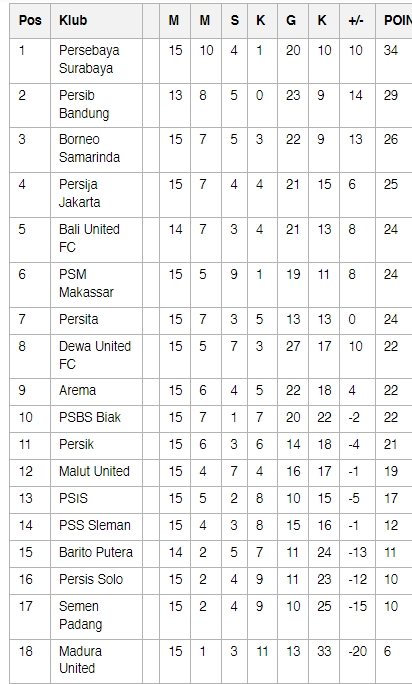Select the Persis Solo entry
The height and width of the screenshot is (684, 412).
click(91, 579)
